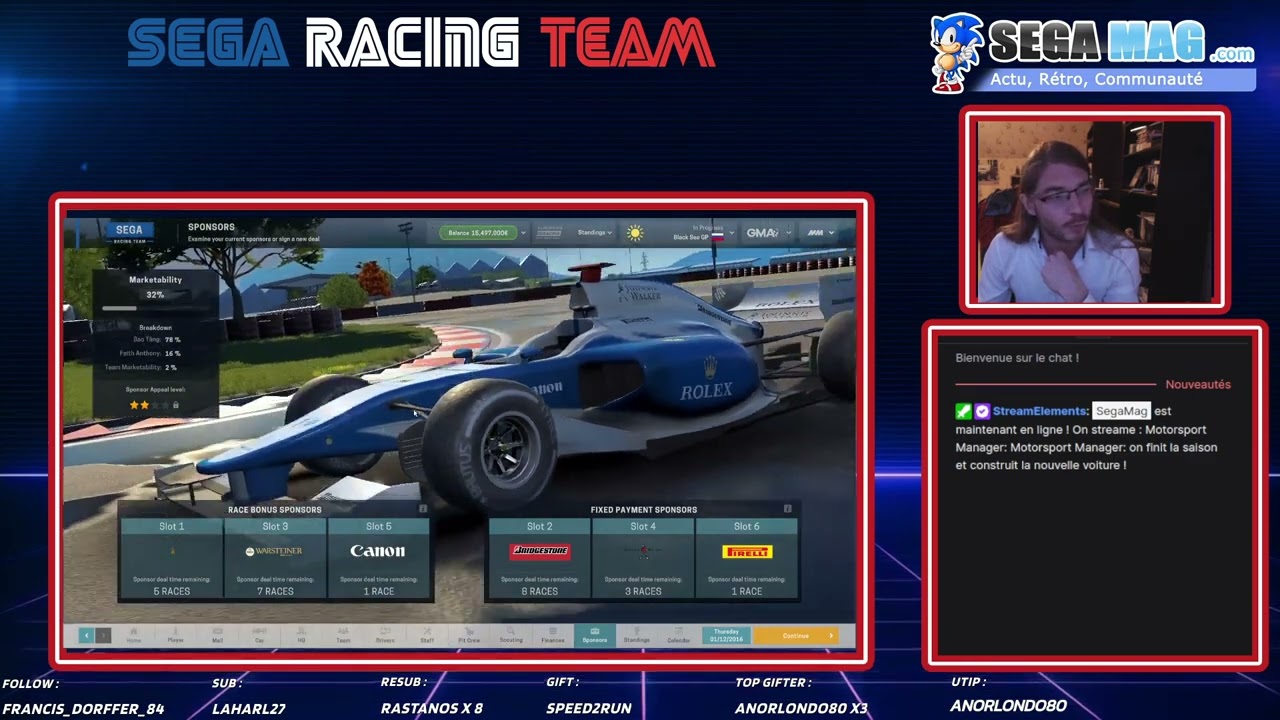This screenshot has height=720, width=1280.
Task: Click the sponsor appeal lock icon
Action: pyautogui.click(x=176, y=405)
